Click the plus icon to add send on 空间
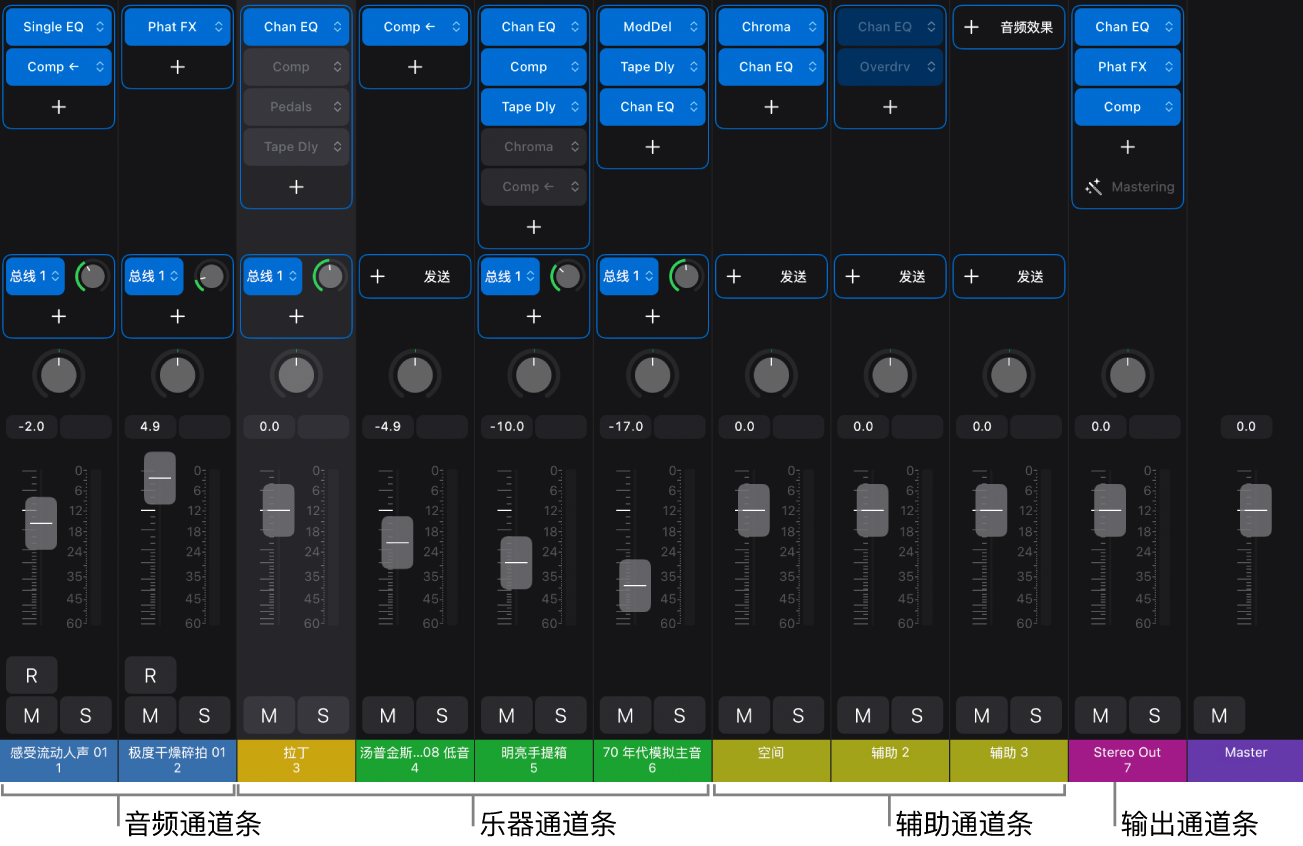Image resolution: width=1303 pixels, height=846 pixels. 734,277
